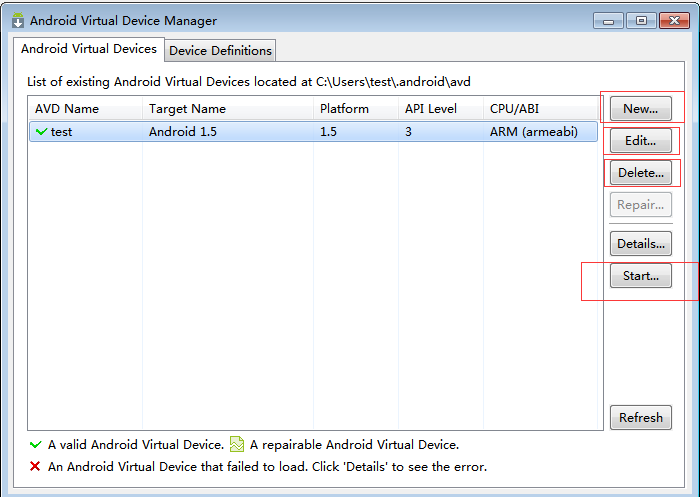Maximize the AVD Manager window
This screenshot has height=497, width=700.
click(641, 21)
